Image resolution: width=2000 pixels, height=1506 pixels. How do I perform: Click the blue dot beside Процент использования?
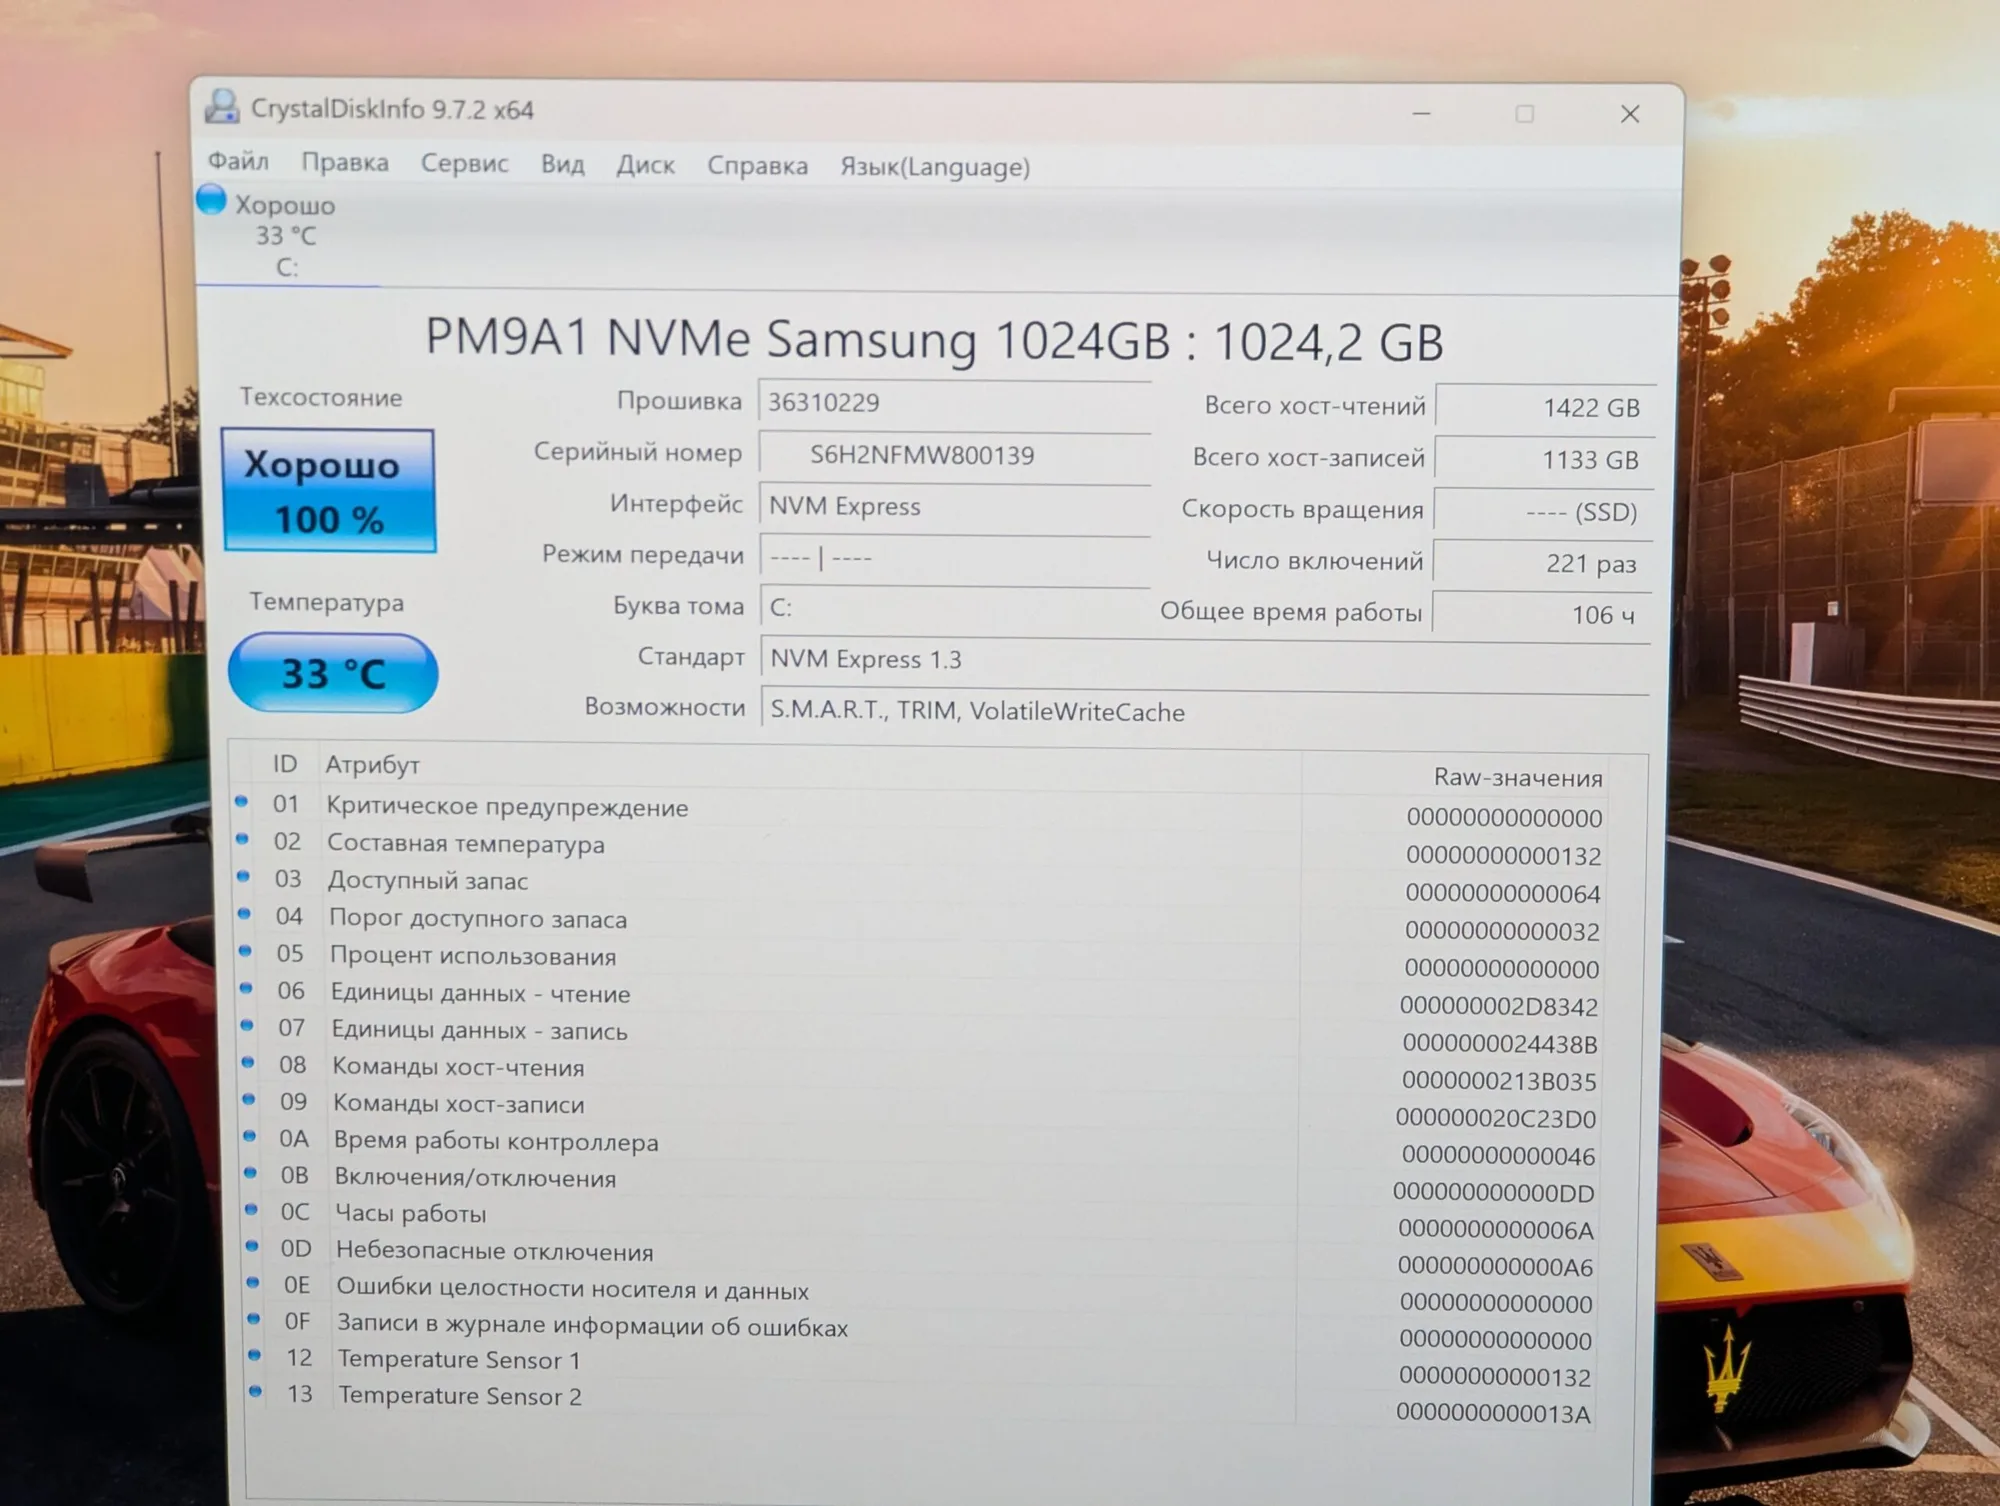point(245,951)
